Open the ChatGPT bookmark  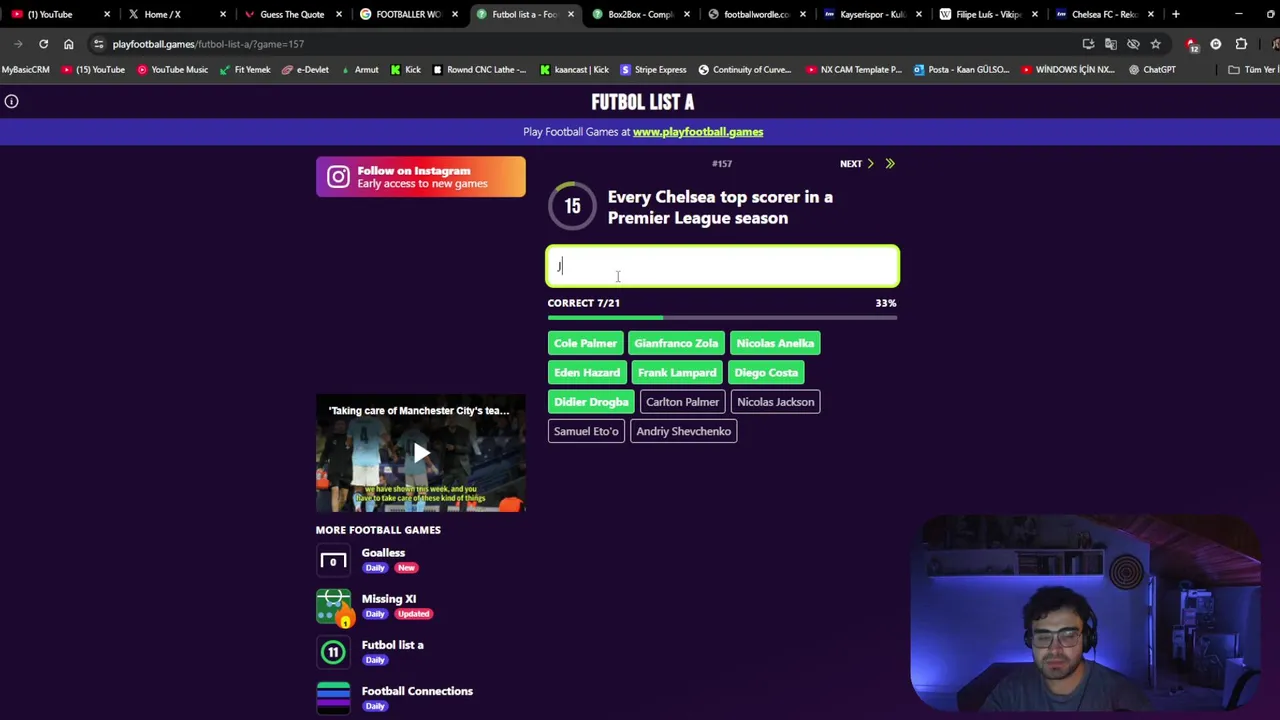tap(1152, 70)
